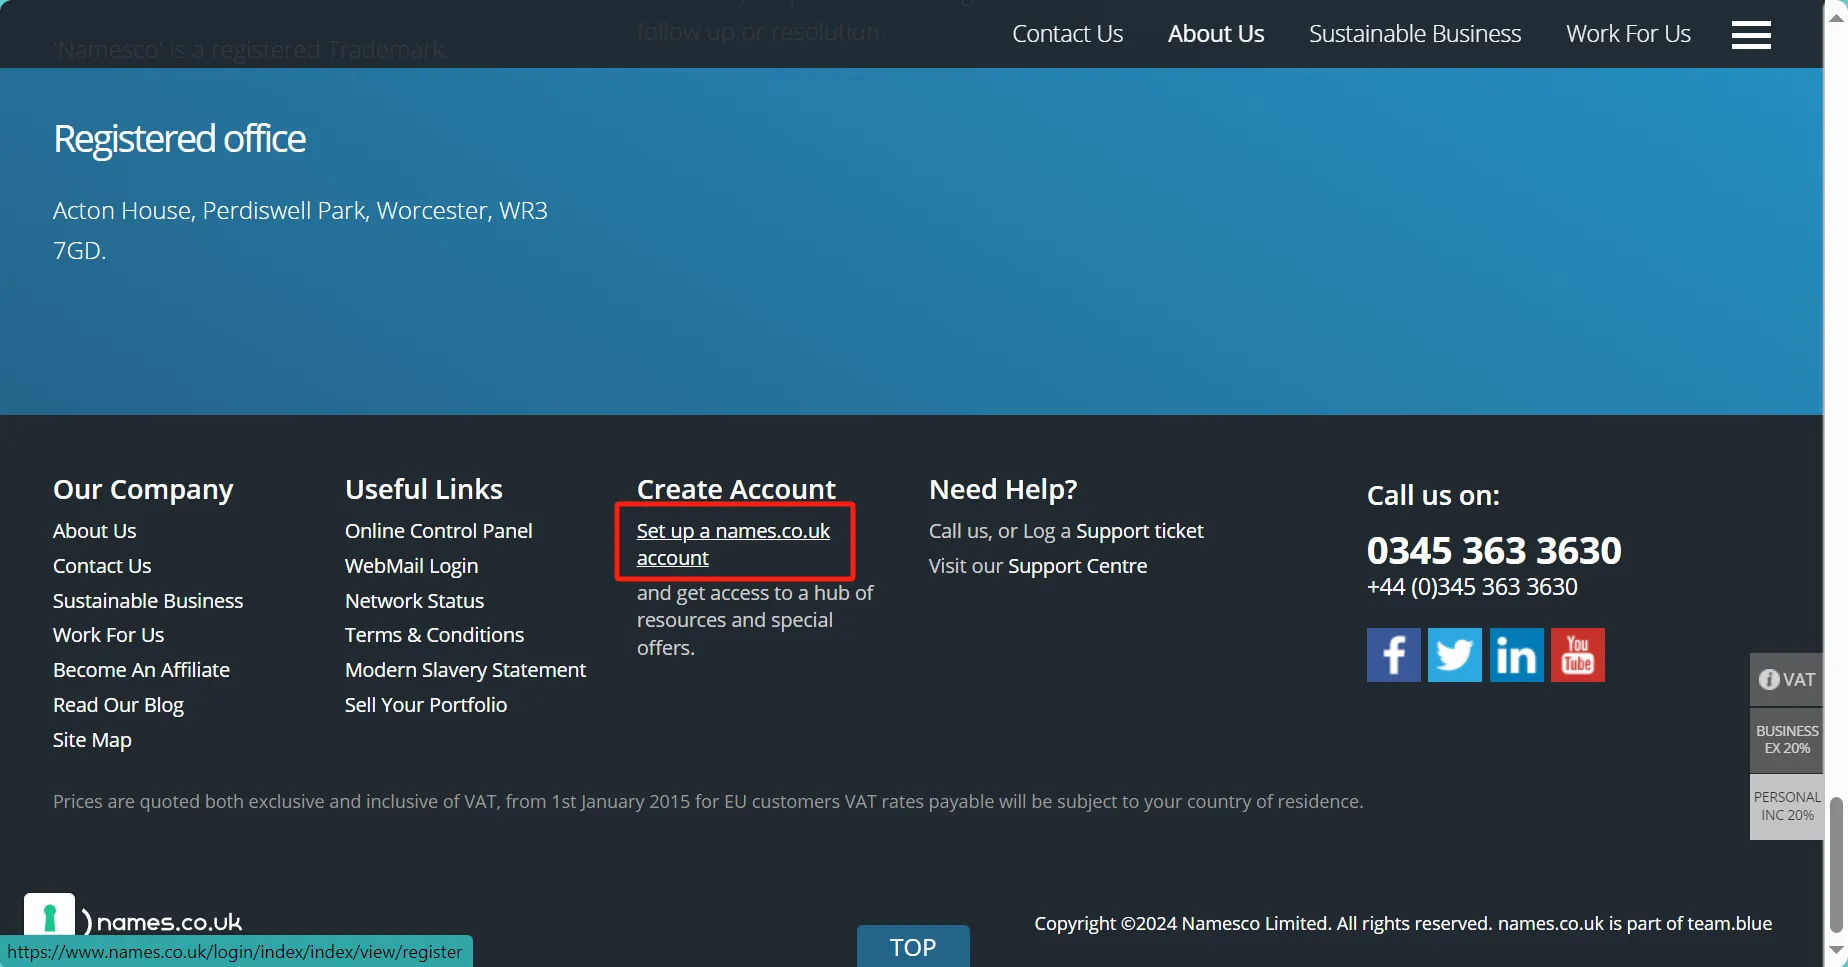Open WebMail Login link
The image size is (1848, 967).
(411, 566)
